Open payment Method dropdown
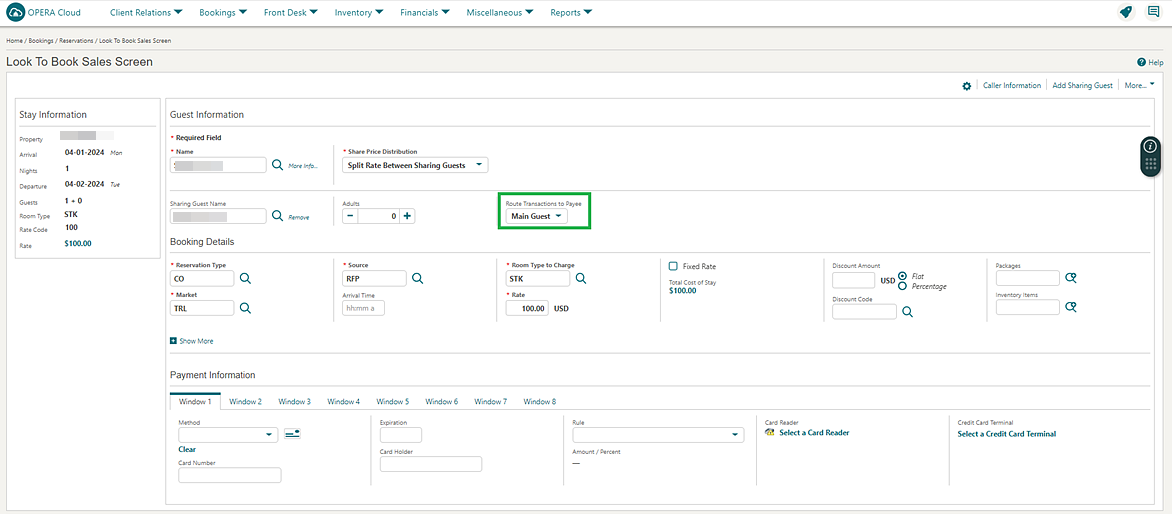1172x514 pixels. click(x=228, y=434)
